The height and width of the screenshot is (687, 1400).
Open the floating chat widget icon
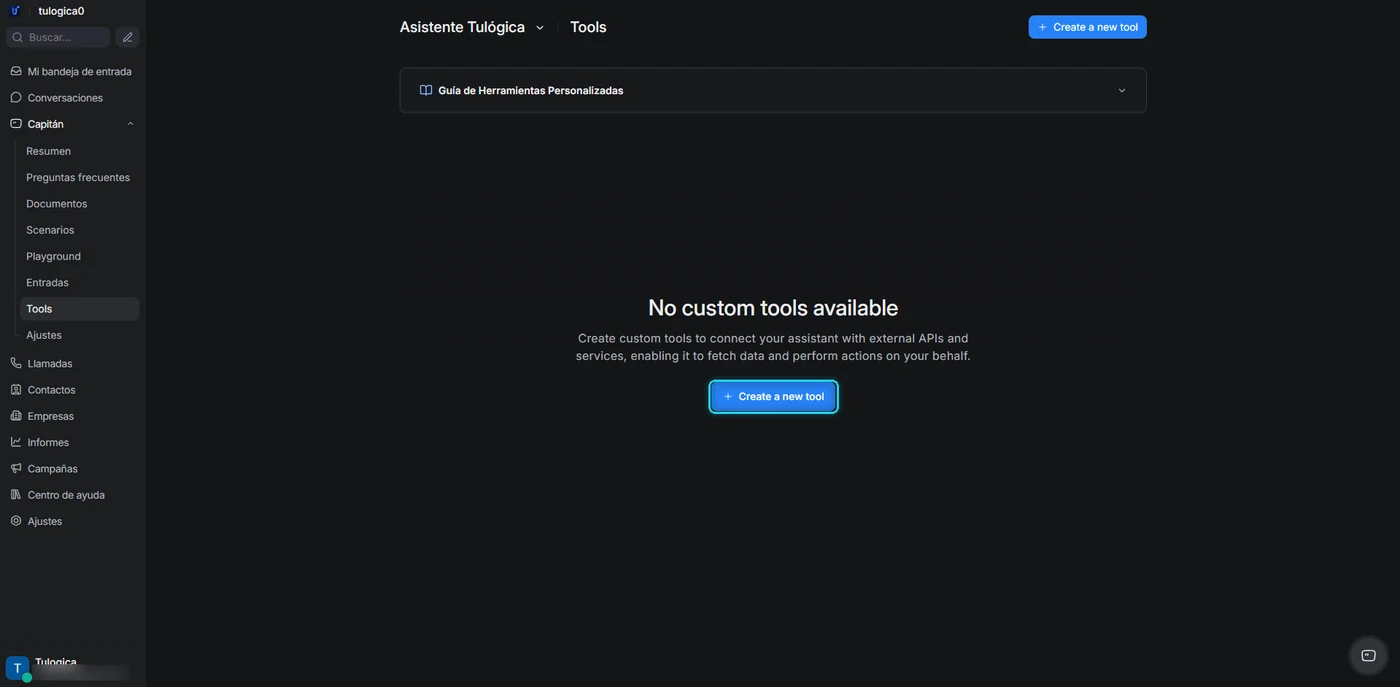(x=1368, y=656)
